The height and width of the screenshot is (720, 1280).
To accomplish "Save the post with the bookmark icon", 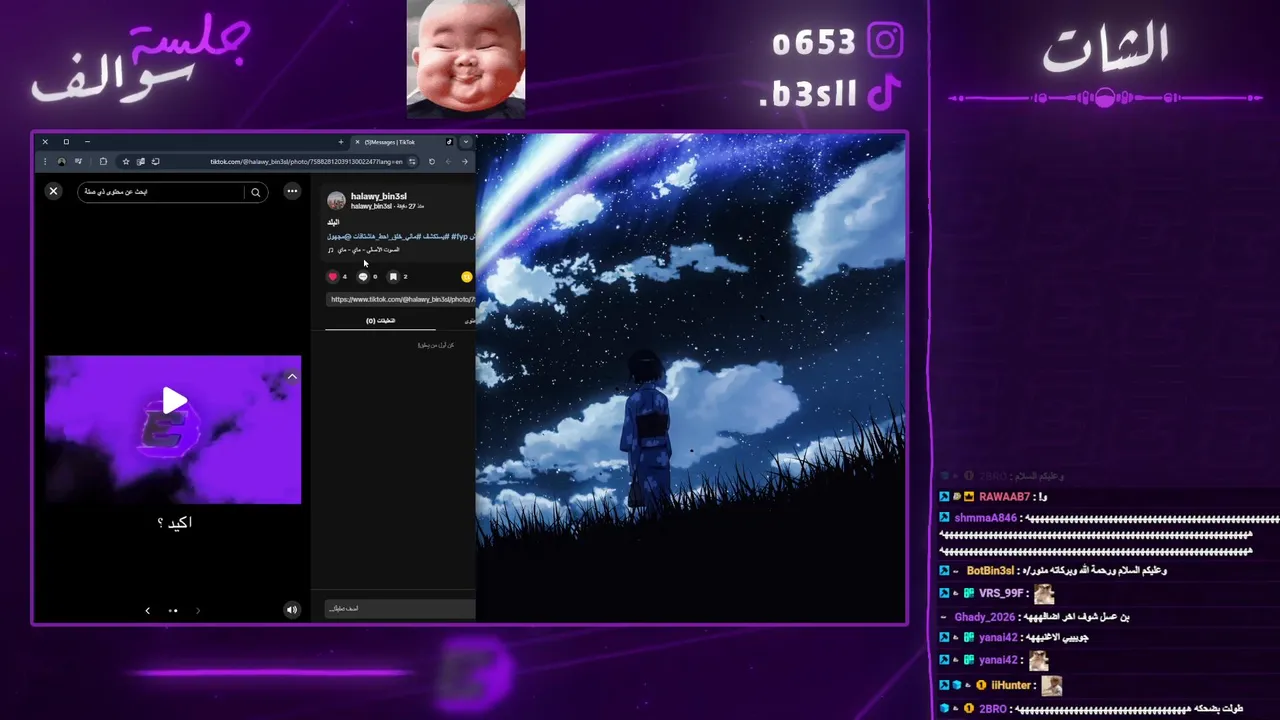I will (393, 277).
